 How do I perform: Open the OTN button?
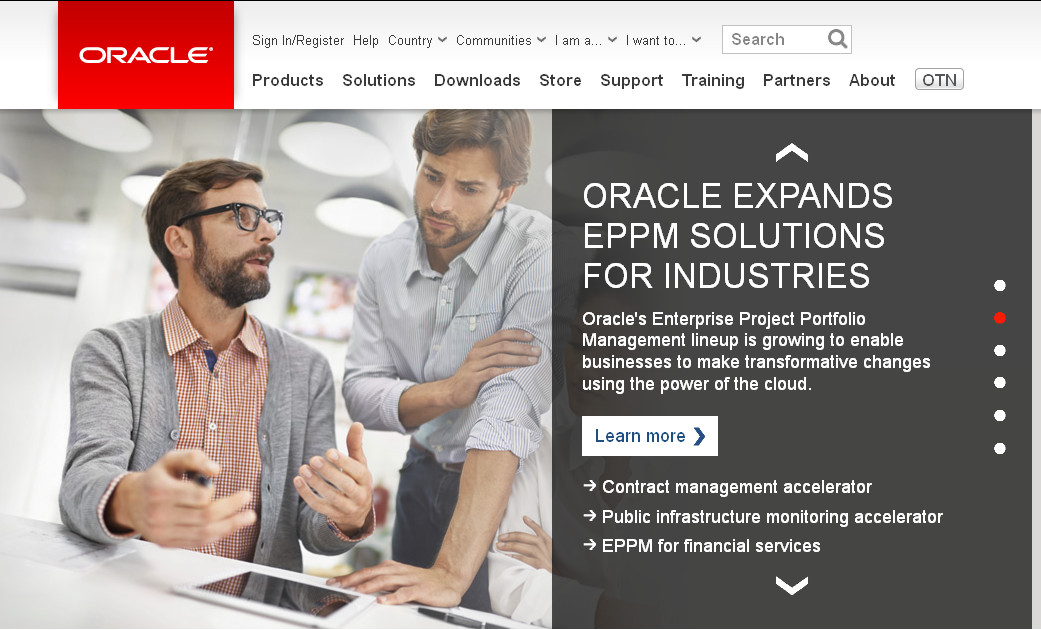(x=939, y=80)
